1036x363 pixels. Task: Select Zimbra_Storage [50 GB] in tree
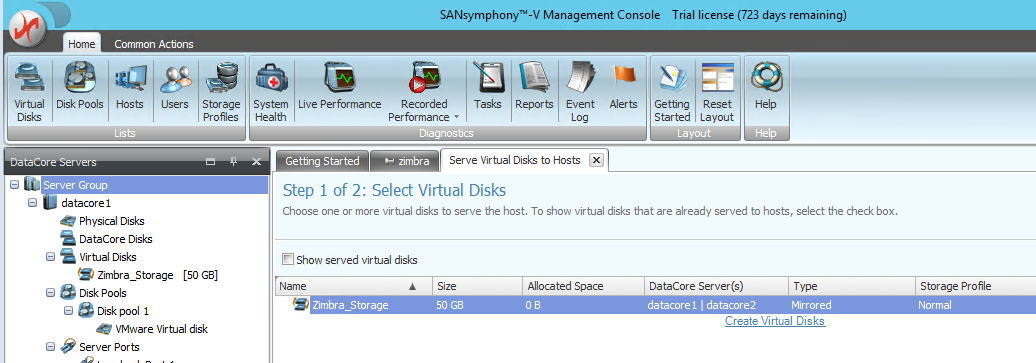coord(157,274)
